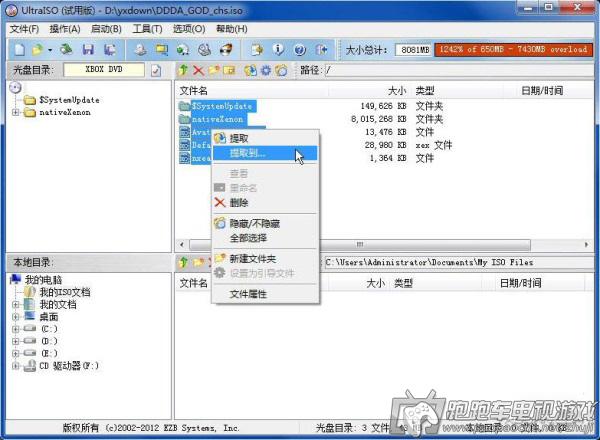Viewport: 600px width, 440px height.
Task: Click the 8081MB total size box
Action: coord(414,50)
